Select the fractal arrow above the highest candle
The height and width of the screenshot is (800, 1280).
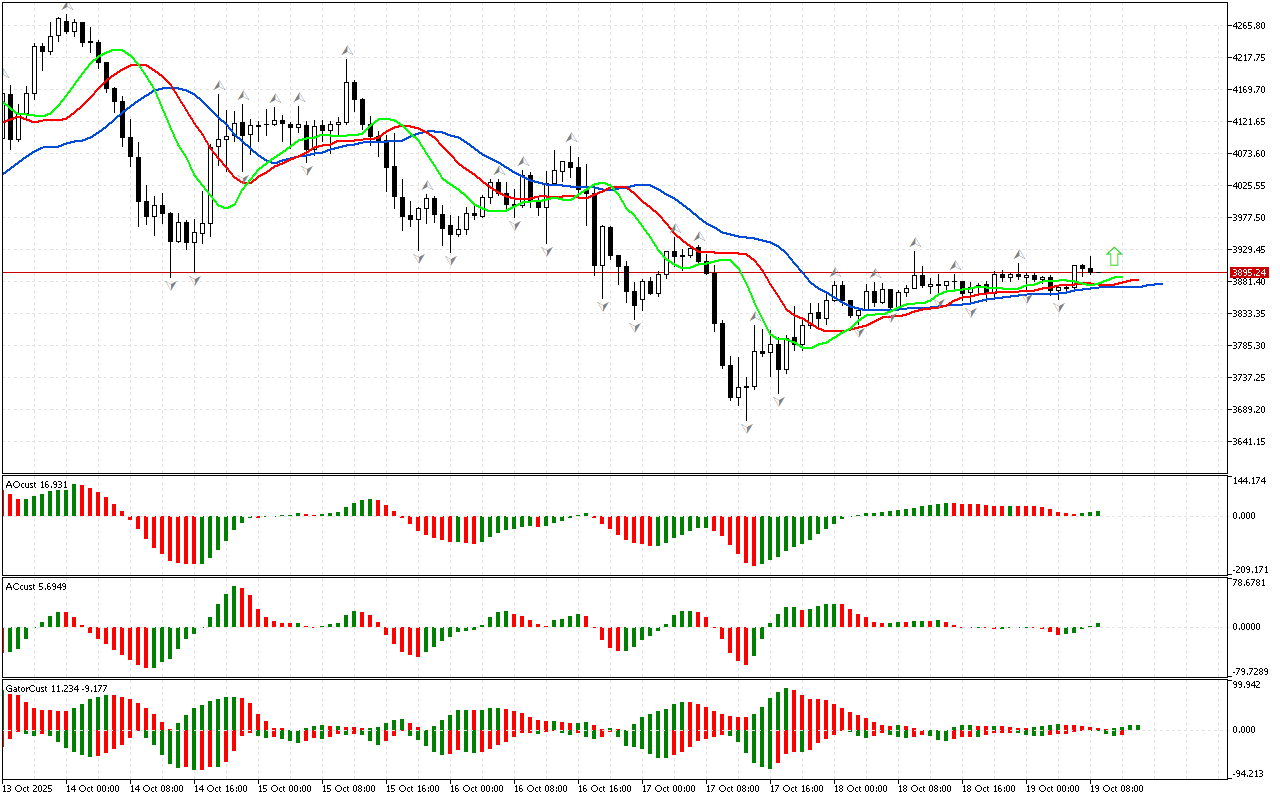pos(67,7)
